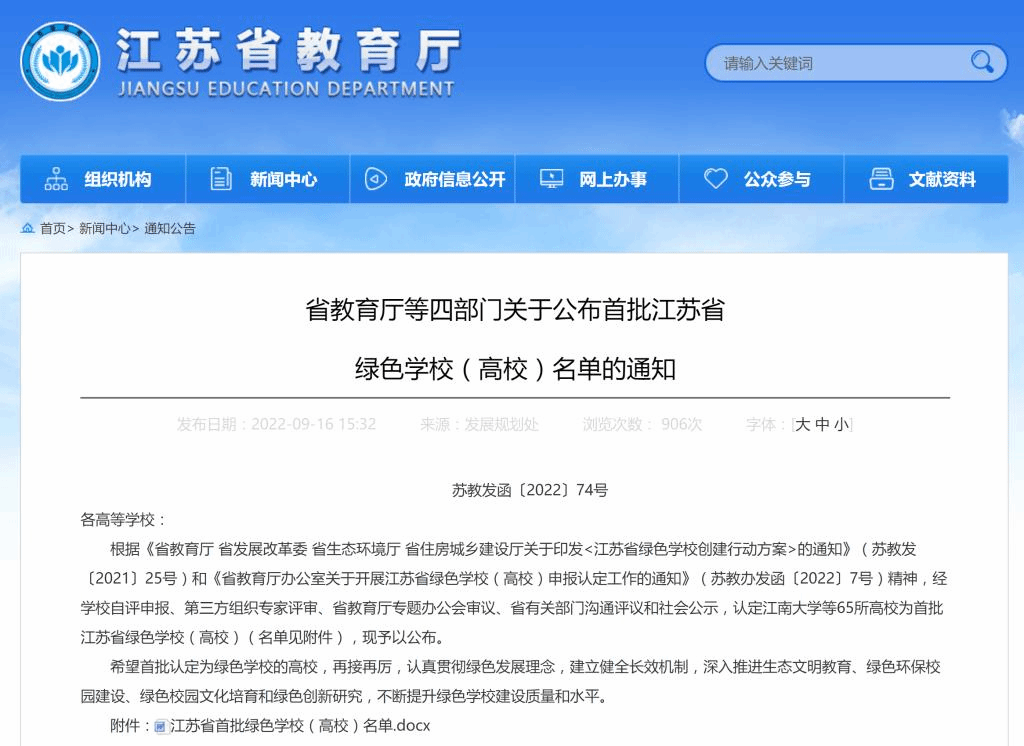Open the 组织机构 menu item
This screenshot has width=1024, height=746.
point(117,180)
